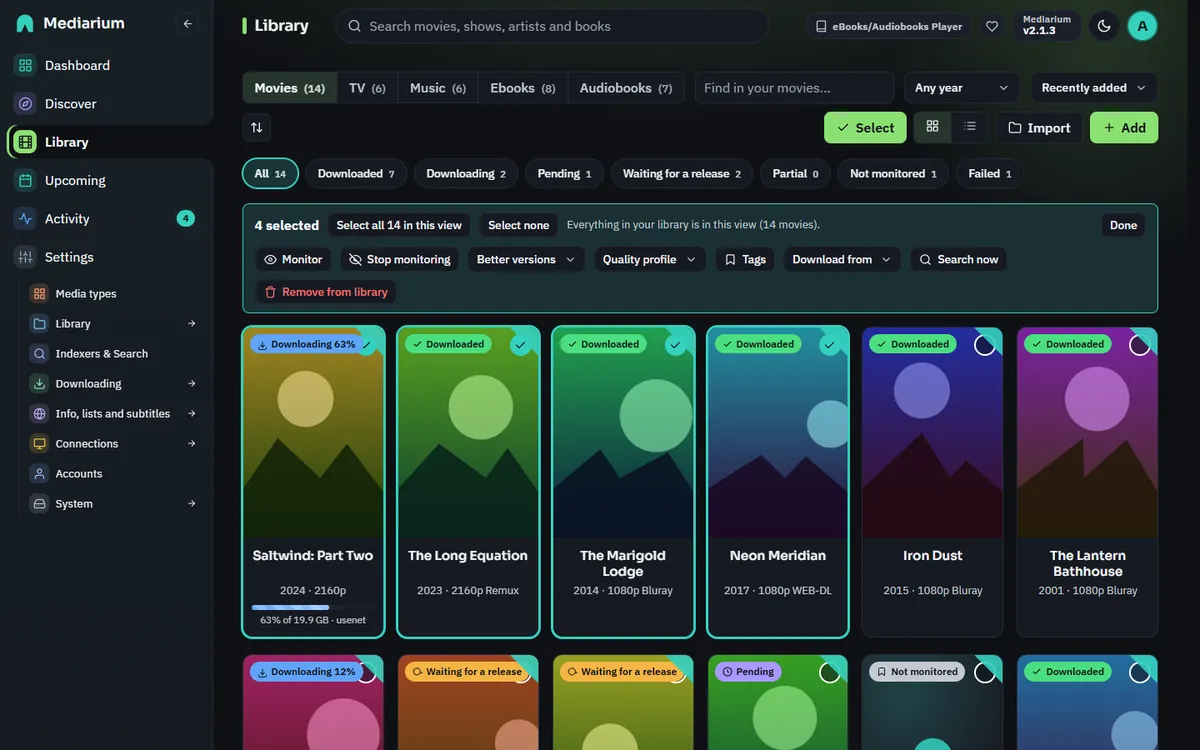Select the Not monitored card checkbox
The width and height of the screenshot is (1200, 750).
985,672
